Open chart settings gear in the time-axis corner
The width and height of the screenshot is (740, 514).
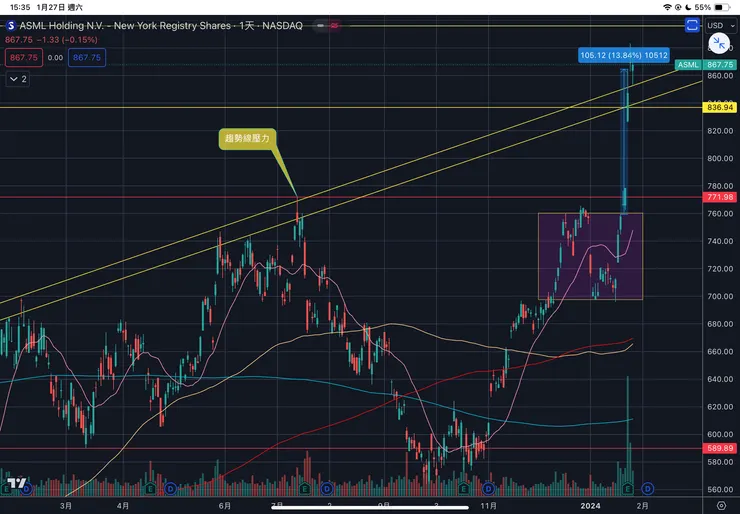721,506
